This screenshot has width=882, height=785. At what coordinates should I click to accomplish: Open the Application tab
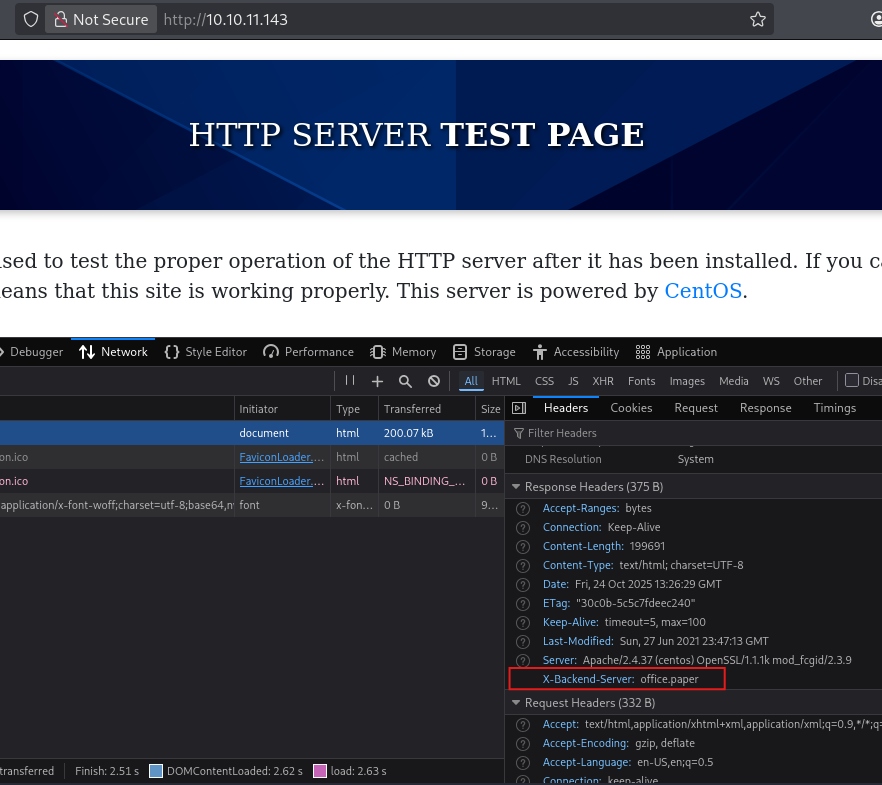tap(676, 352)
